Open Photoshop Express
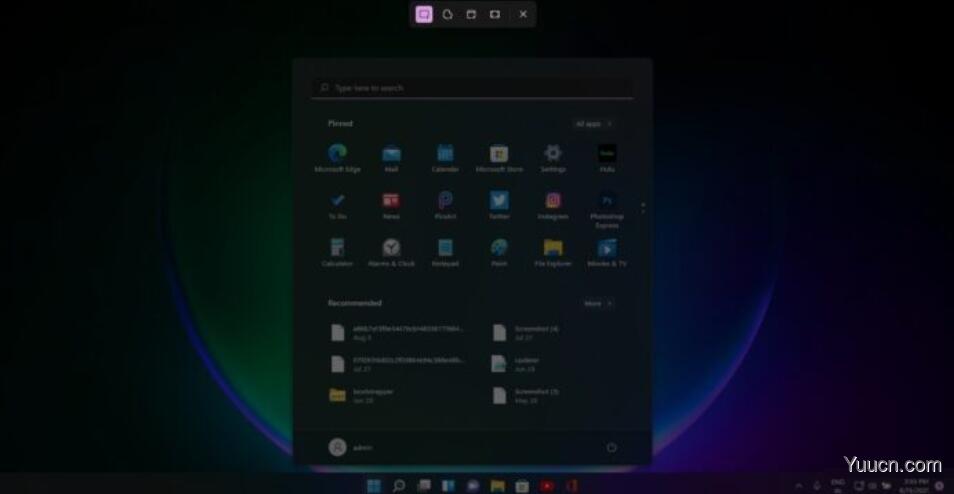954x494 pixels. click(607, 210)
